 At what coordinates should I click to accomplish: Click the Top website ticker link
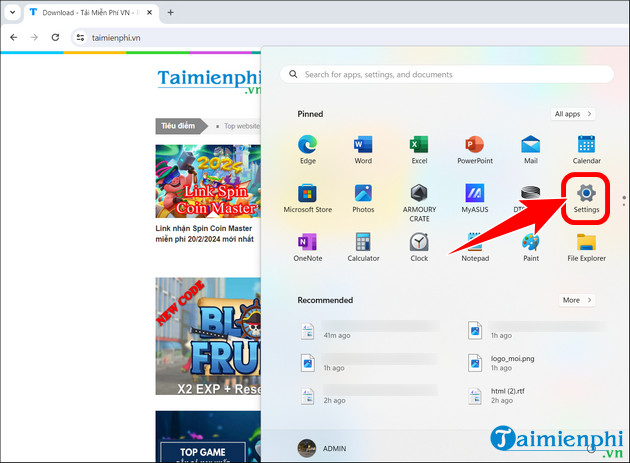click(242, 126)
